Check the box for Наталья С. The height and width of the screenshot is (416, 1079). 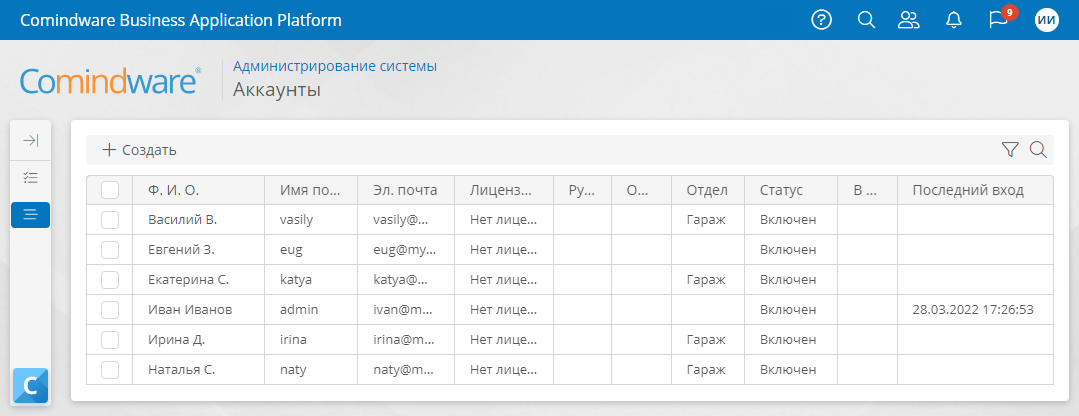click(x=110, y=369)
